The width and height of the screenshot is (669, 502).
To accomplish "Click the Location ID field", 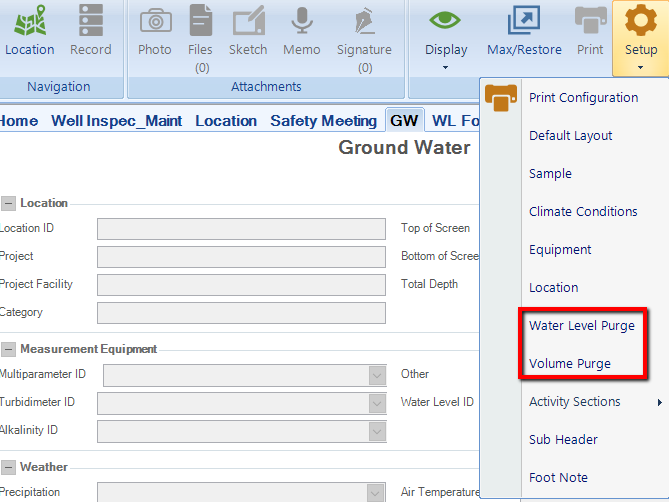I will [241, 229].
